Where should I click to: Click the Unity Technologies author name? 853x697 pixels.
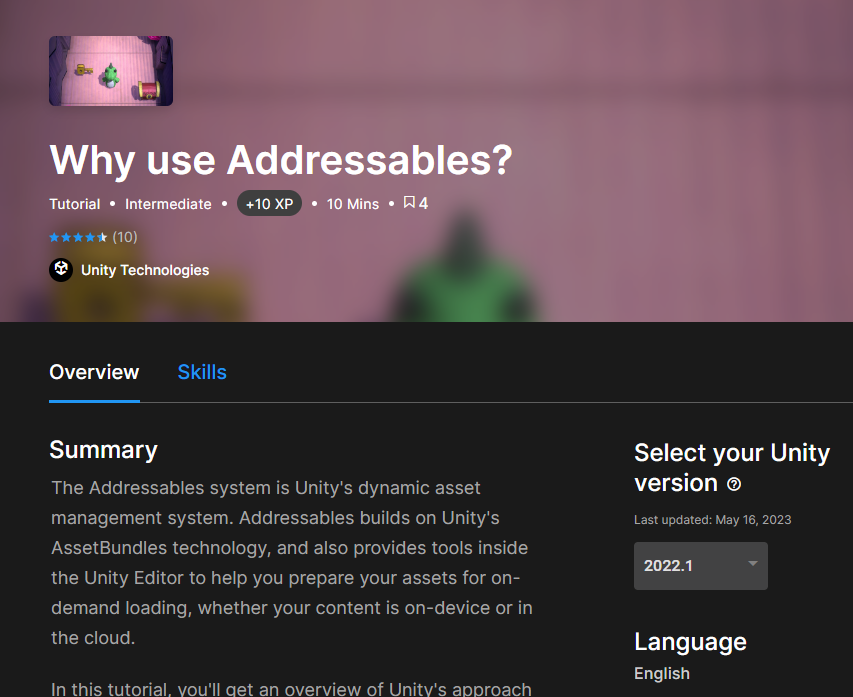pyautogui.click(x=145, y=270)
